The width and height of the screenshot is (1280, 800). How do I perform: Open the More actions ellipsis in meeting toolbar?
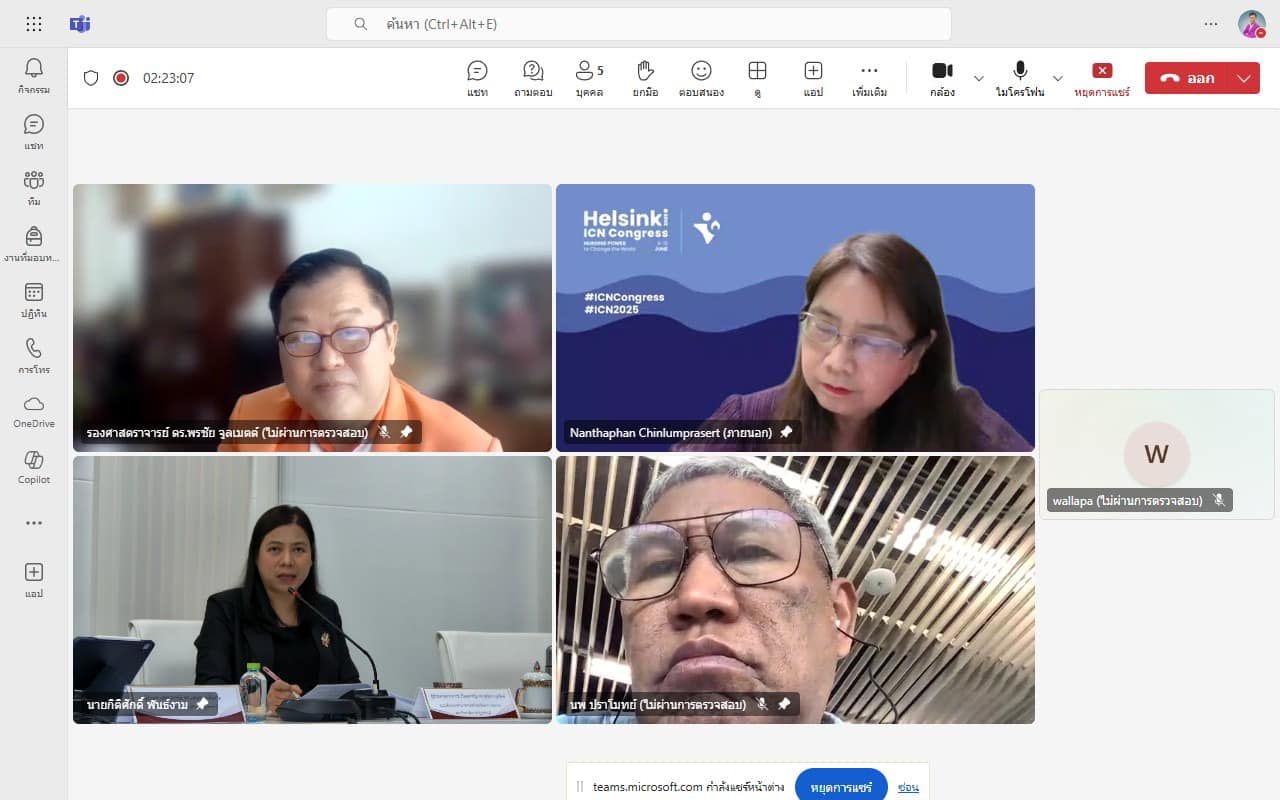869,78
